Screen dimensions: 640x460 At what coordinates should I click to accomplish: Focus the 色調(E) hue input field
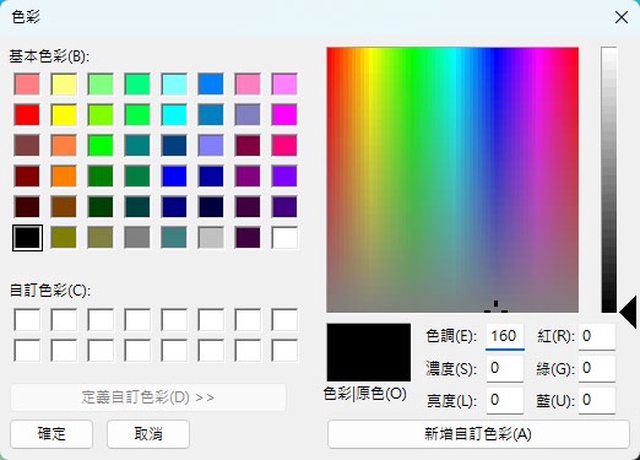505,336
